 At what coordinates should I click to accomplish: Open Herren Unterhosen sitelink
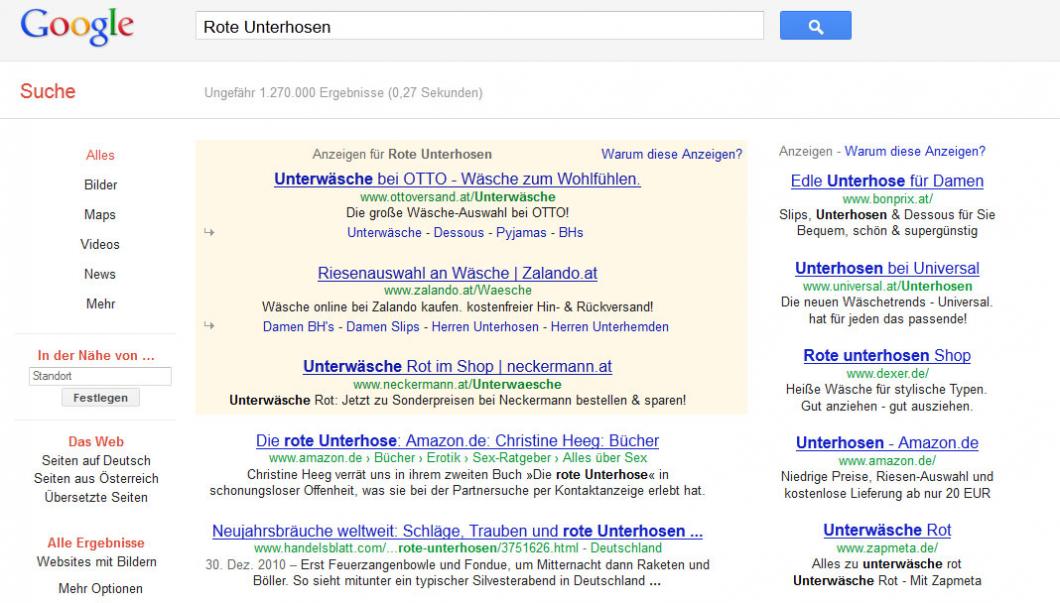[485, 327]
